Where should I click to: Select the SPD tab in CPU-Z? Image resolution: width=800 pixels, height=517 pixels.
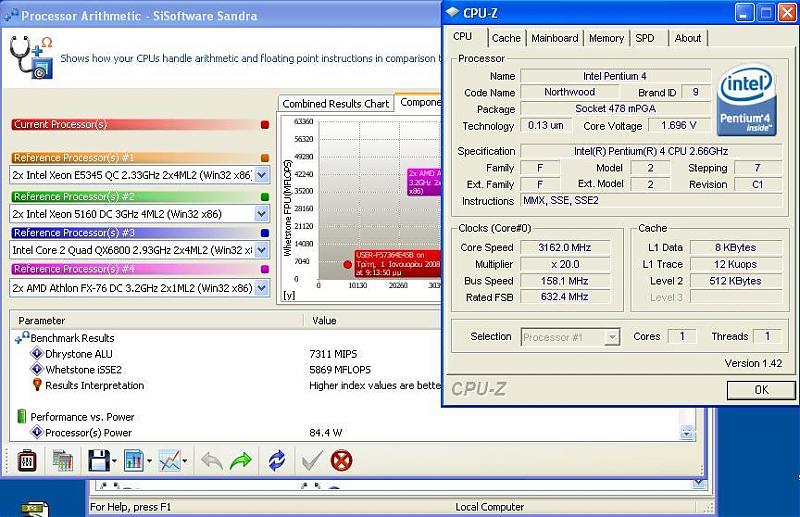click(645, 38)
